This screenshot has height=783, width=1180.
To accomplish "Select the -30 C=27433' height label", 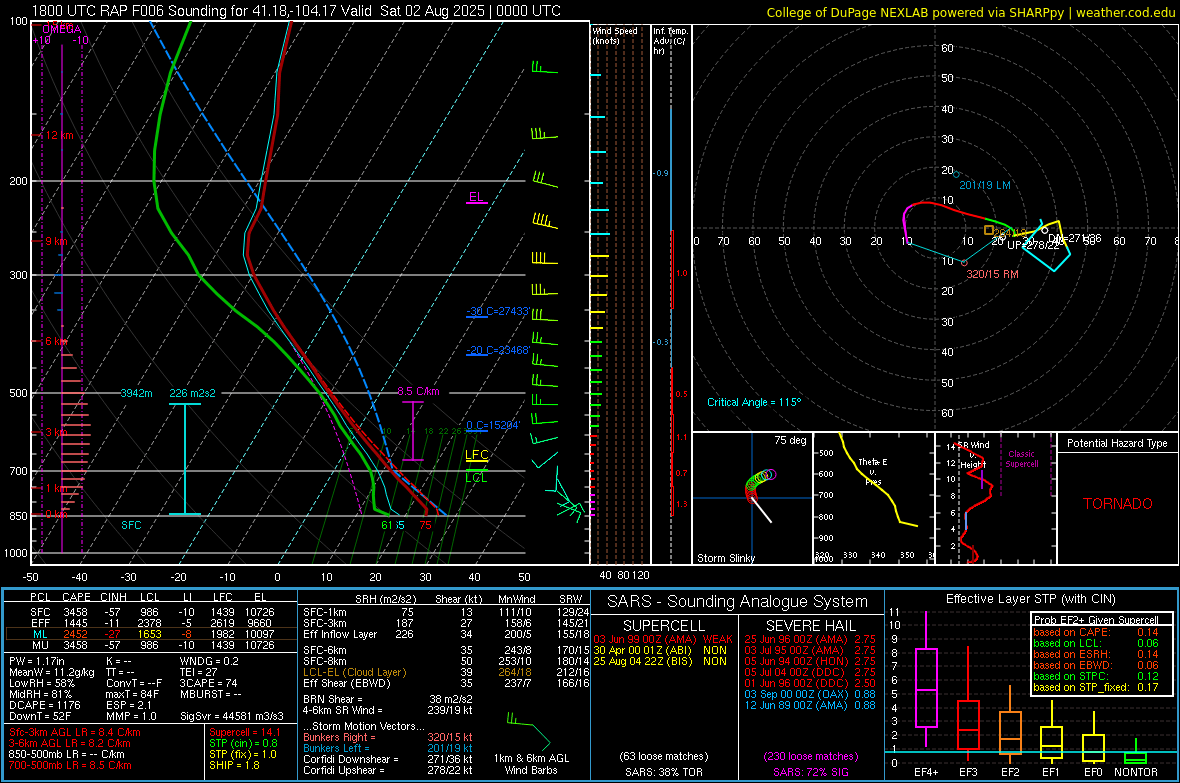I will point(497,311).
